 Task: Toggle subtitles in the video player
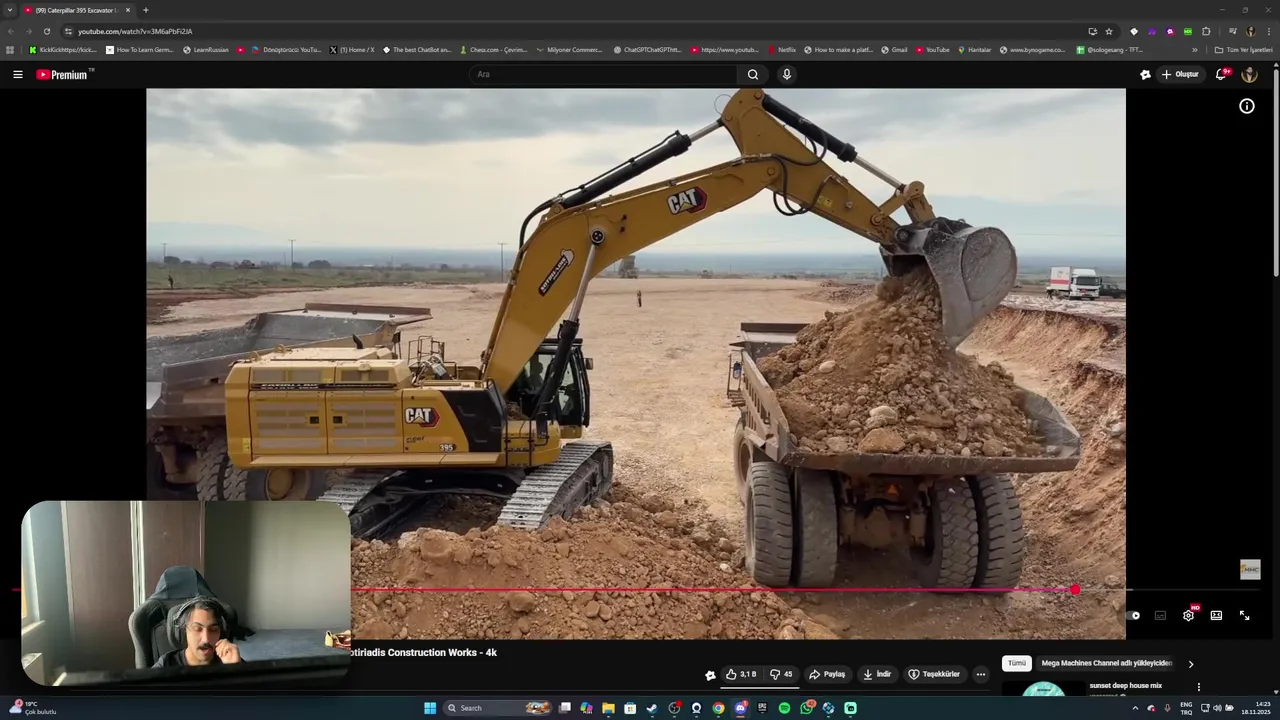pyautogui.click(x=1160, y=616)
